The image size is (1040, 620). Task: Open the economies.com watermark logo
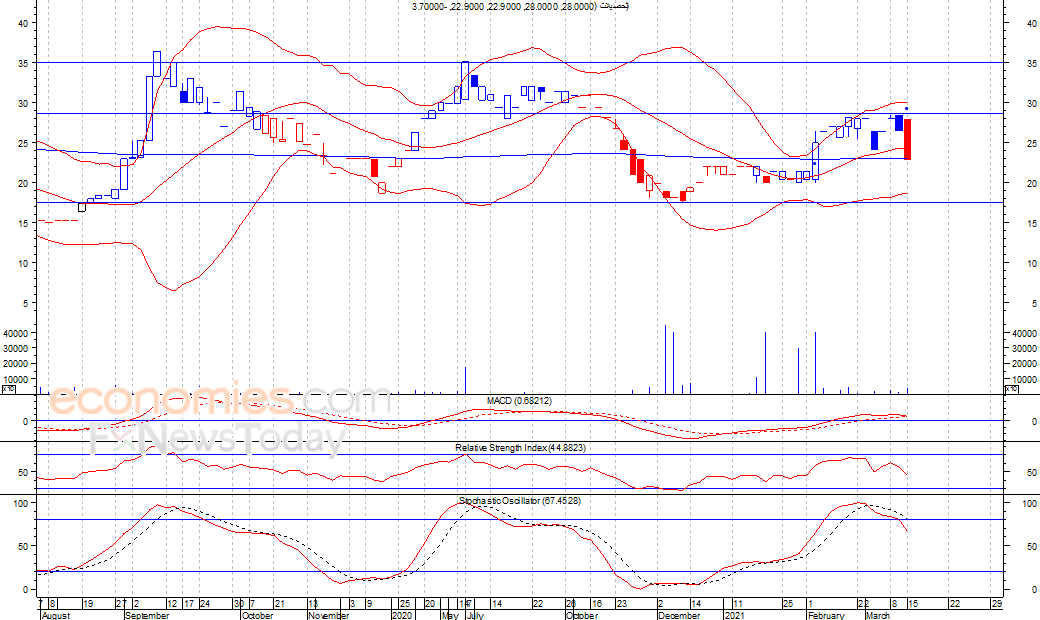220,400
